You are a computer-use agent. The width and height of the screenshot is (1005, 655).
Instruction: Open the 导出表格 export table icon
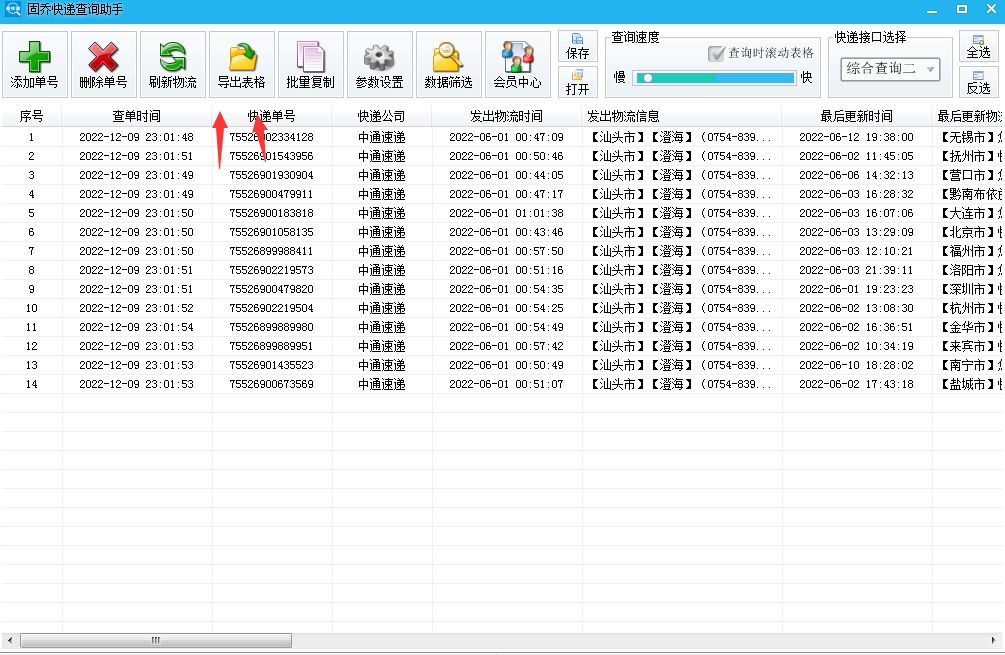pos(239,62)
